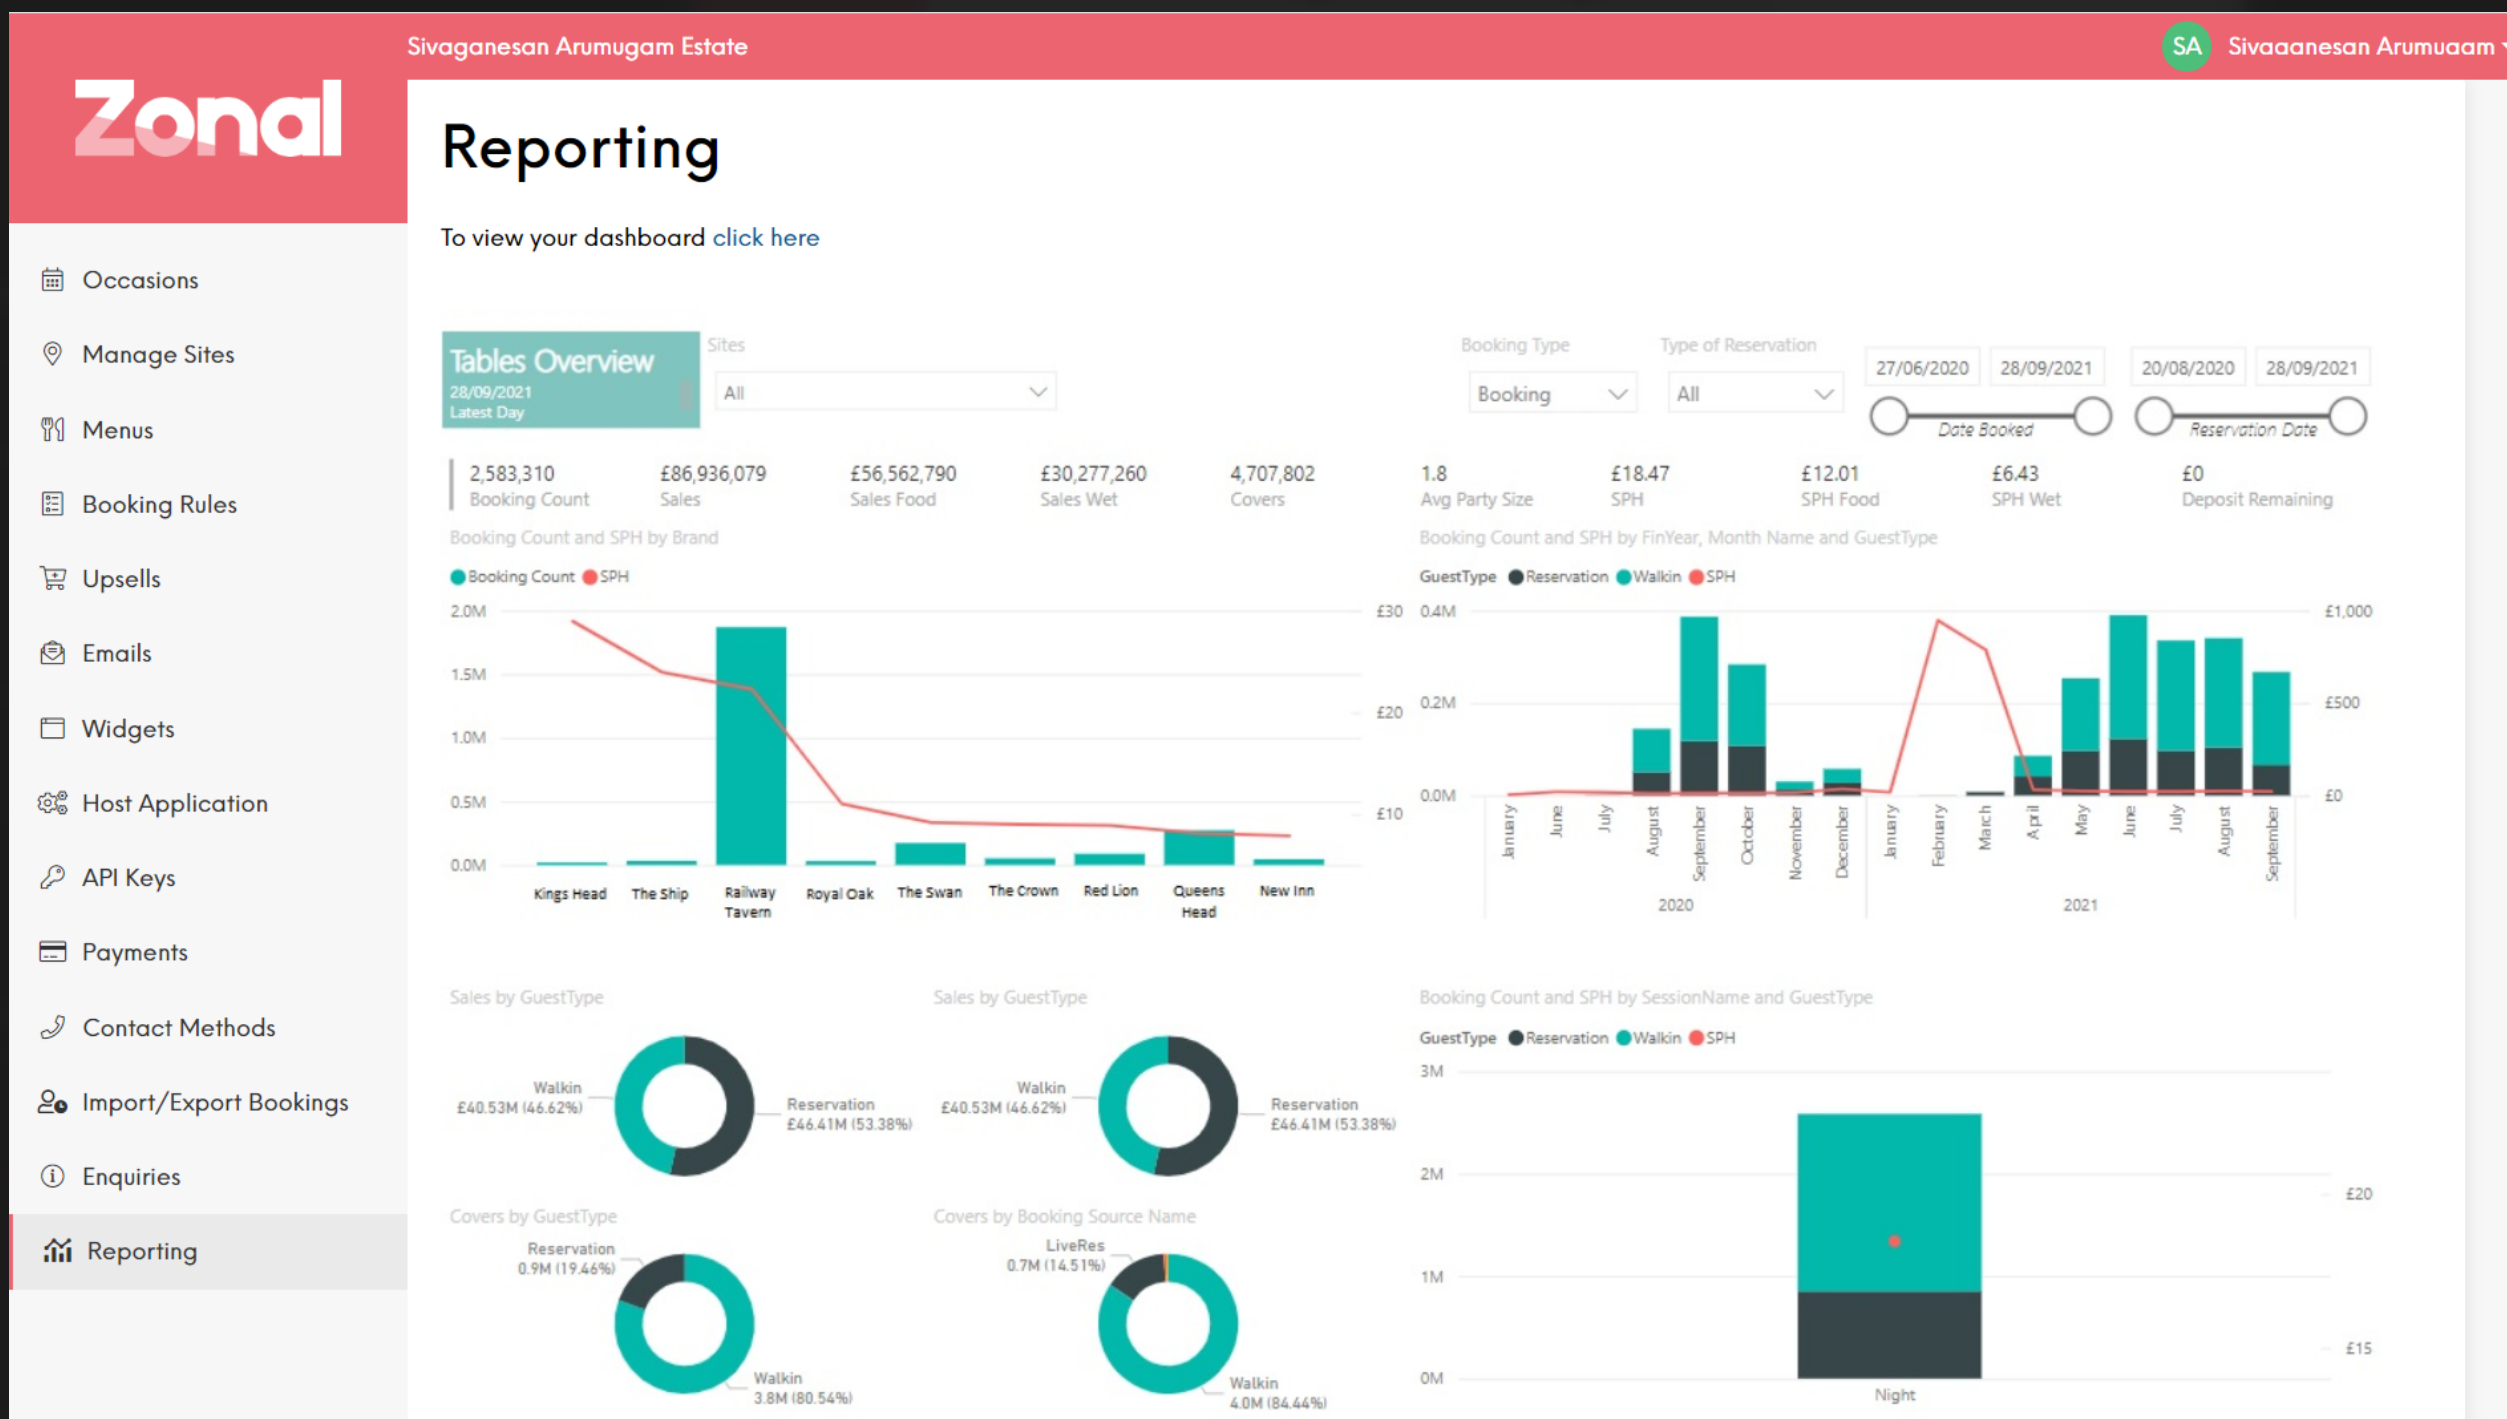Follow the 'click here' dashboard link
This screenshot has width=2507, height=1419.
coord(765,237)
